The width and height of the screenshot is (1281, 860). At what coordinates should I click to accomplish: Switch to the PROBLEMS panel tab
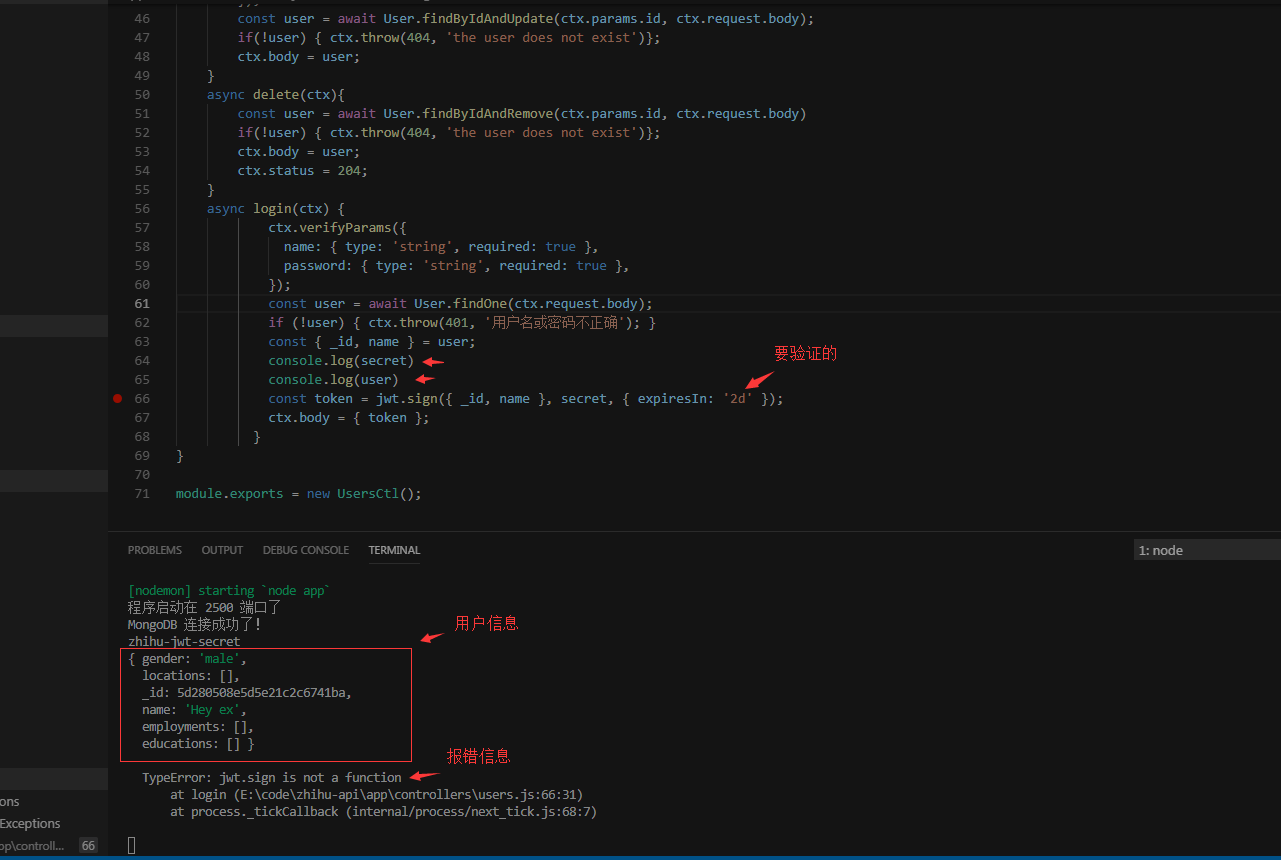click(155, 550)
